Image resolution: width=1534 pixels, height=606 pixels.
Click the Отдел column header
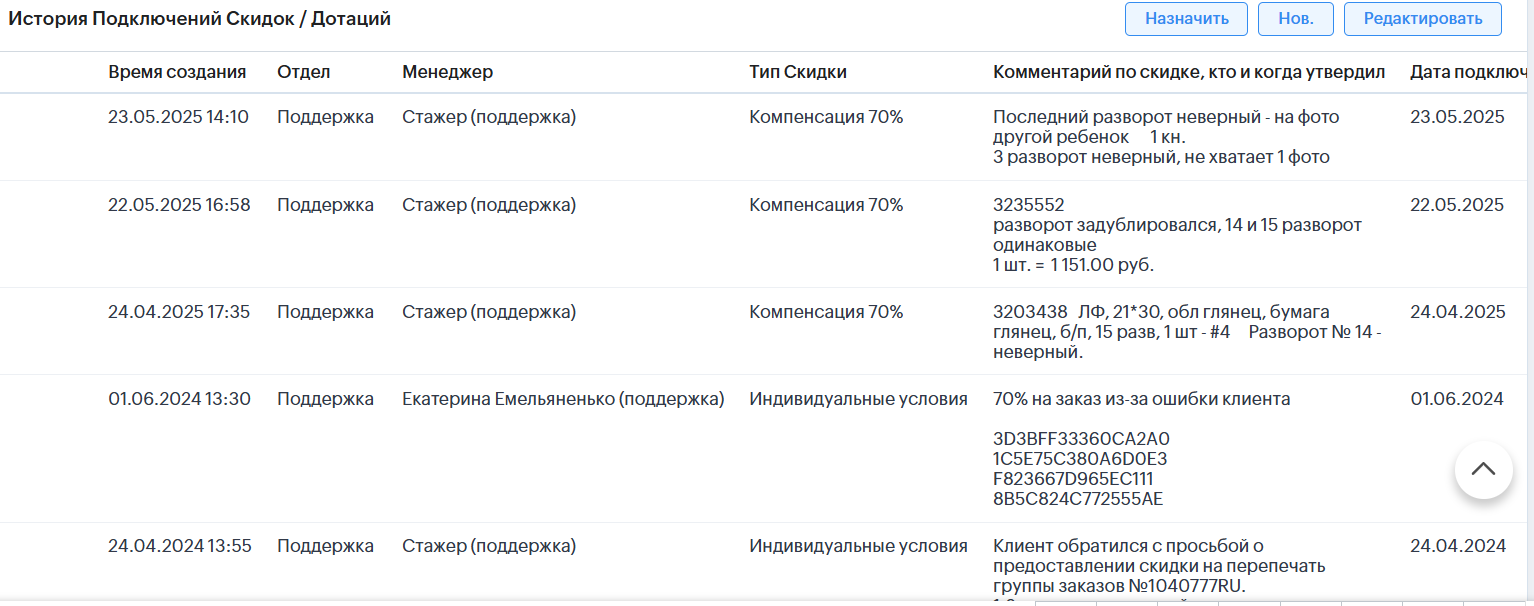tap(303, 72)
